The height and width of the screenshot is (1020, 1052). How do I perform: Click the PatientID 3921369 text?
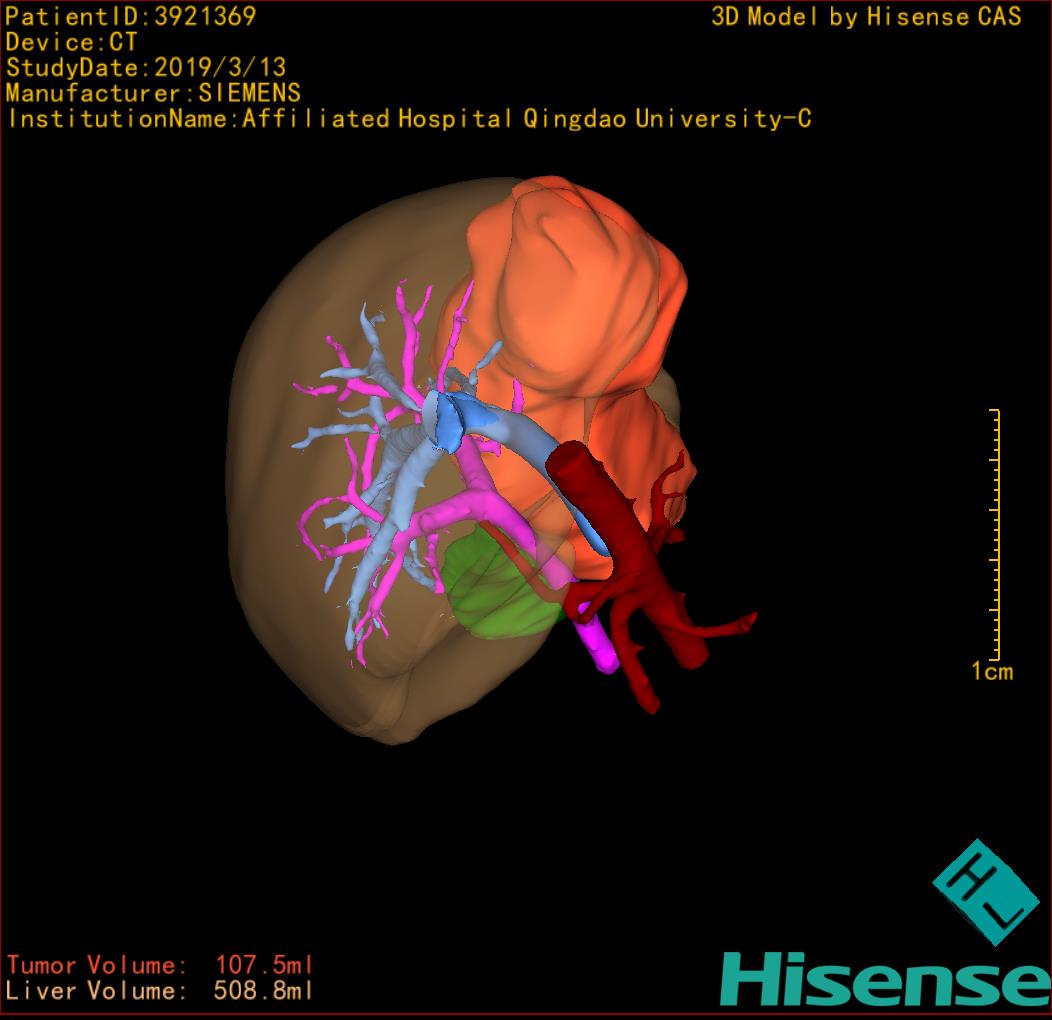tap(131, 16)
